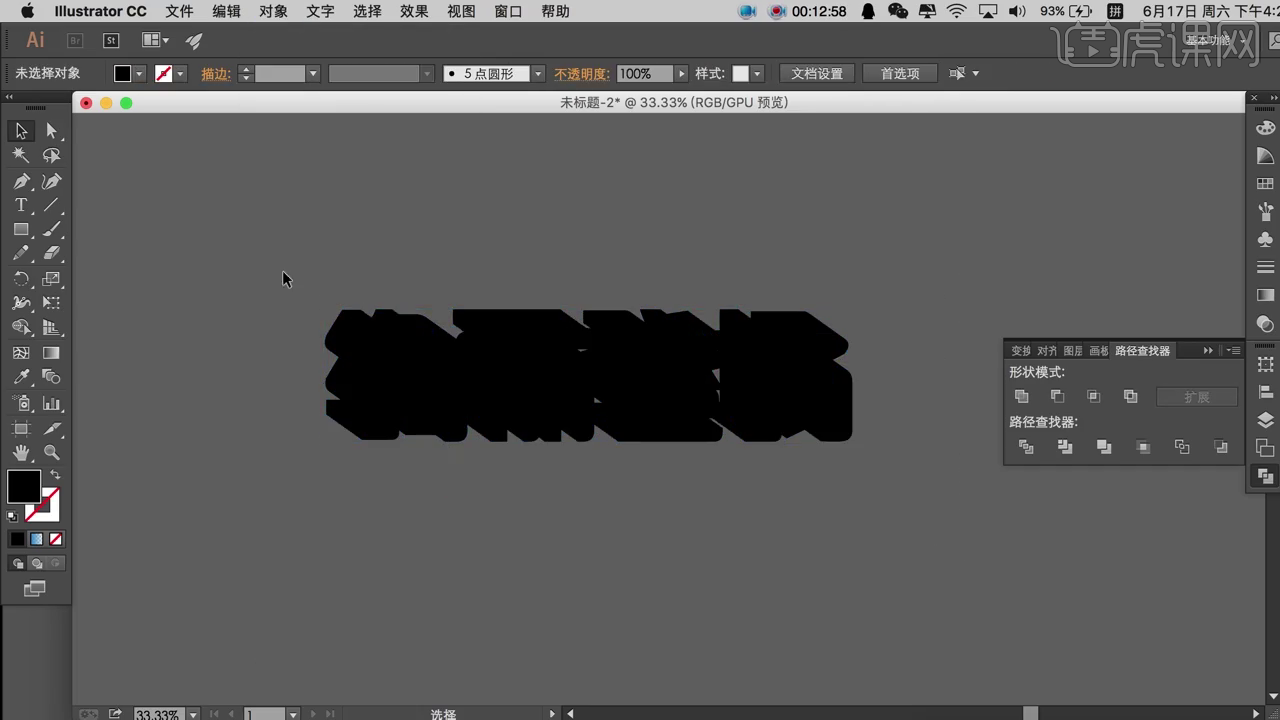Click the 不透明度 opacity link
Image resolution: width=1280 pixels, height=720 pixels.
coord(581,74)
